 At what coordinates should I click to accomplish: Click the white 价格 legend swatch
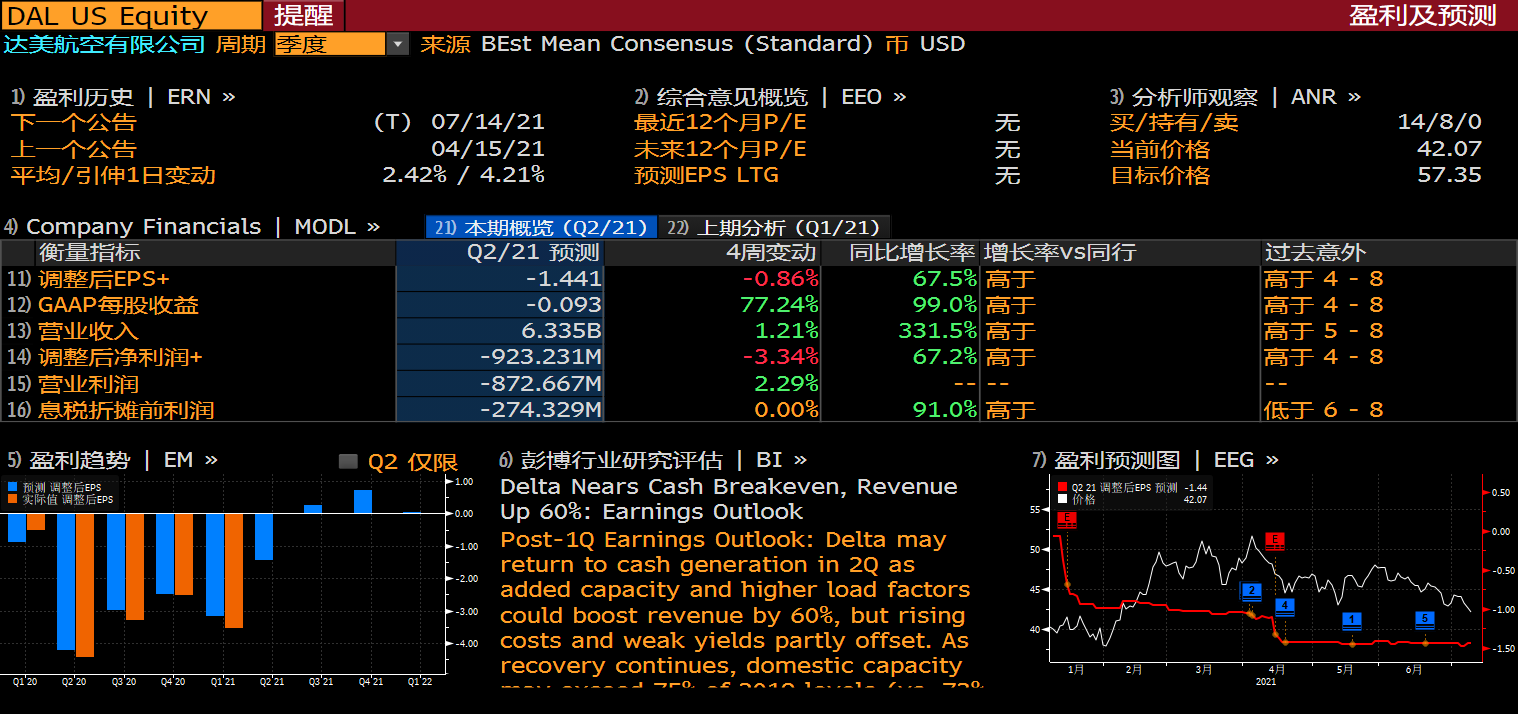1063,498
